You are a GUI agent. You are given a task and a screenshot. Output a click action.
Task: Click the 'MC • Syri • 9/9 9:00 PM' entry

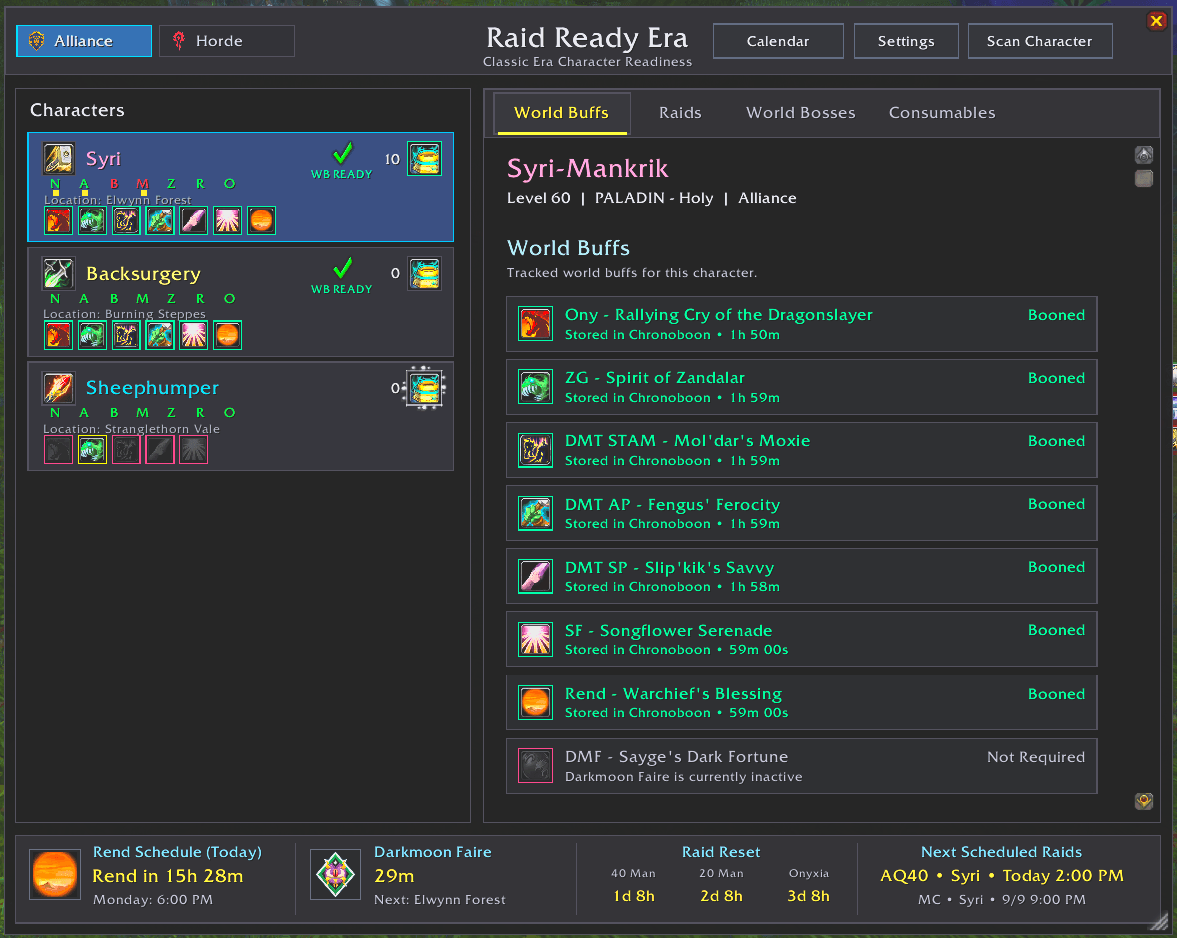(x=1001, y=899)
